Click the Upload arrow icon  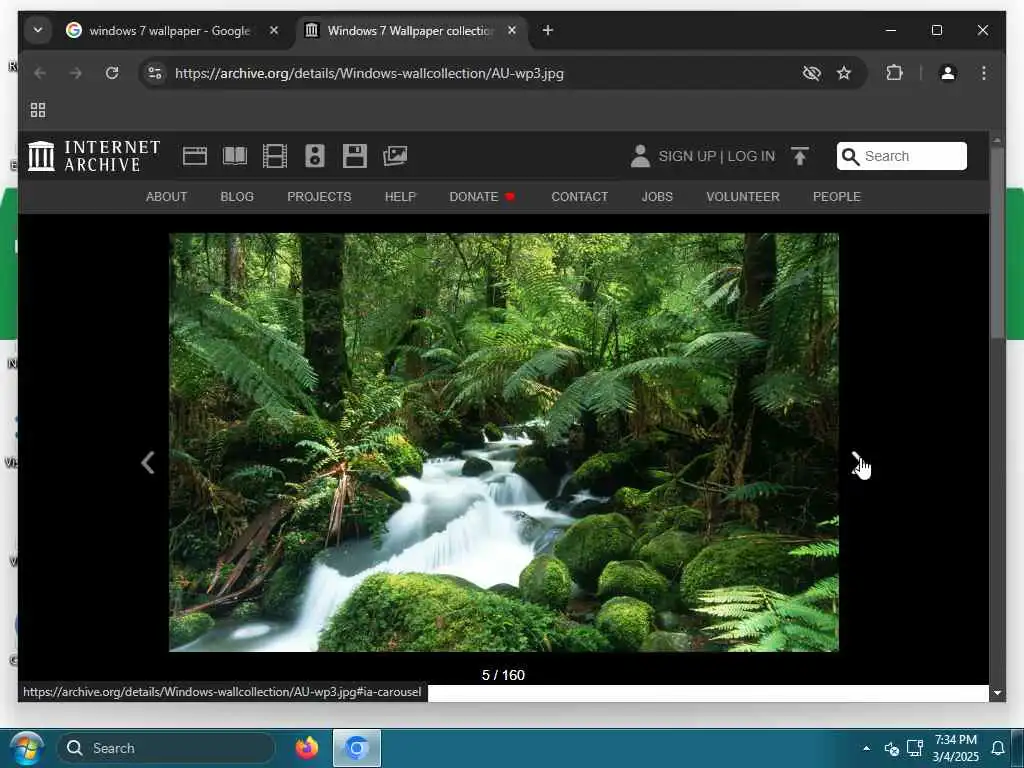[799, 156]
